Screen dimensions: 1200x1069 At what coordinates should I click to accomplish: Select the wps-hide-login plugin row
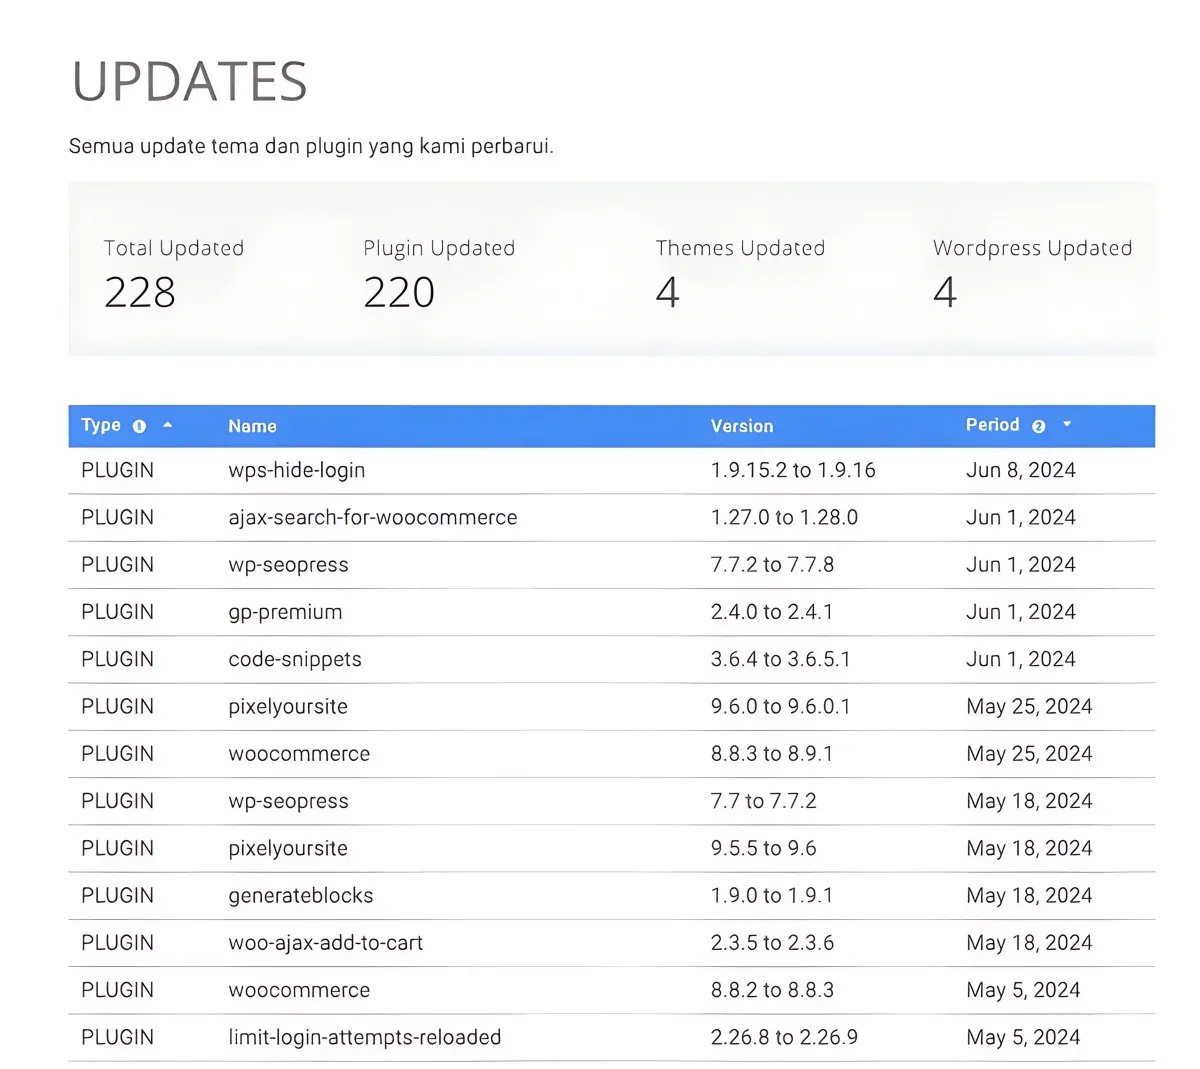coord(611,470)
